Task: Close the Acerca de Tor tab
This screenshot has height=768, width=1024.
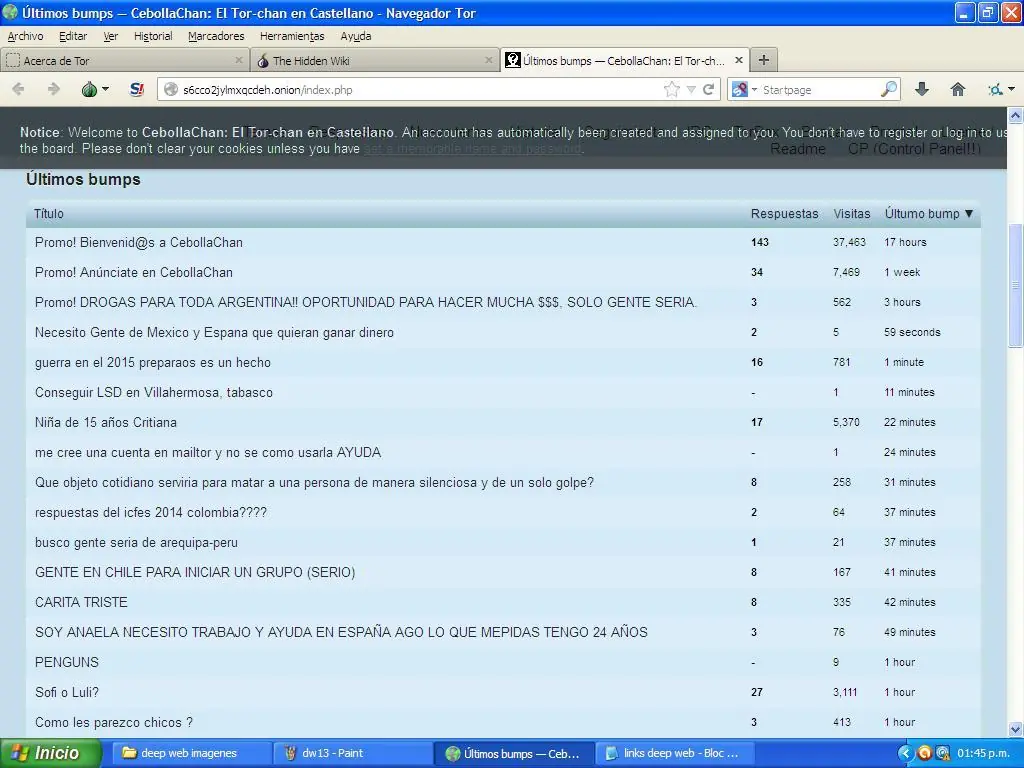Action: 239,60
